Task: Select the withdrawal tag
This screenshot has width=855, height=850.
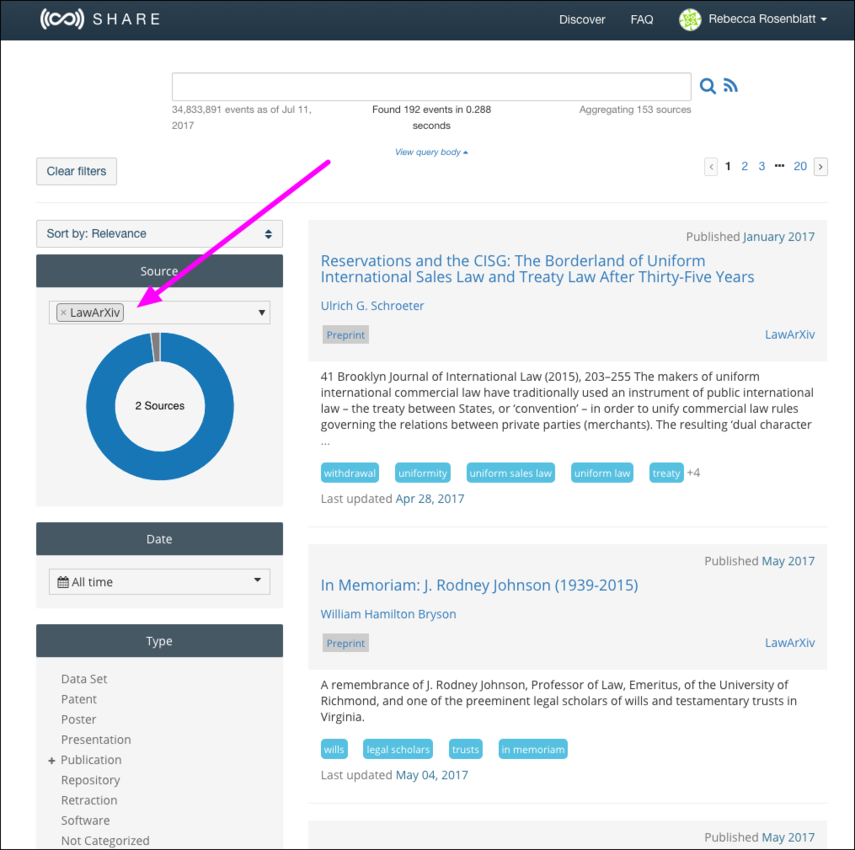Action: (x=350, y=473)
